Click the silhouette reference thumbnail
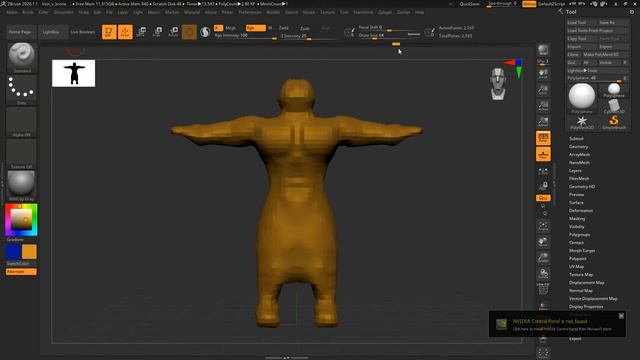 coord(73,73)
